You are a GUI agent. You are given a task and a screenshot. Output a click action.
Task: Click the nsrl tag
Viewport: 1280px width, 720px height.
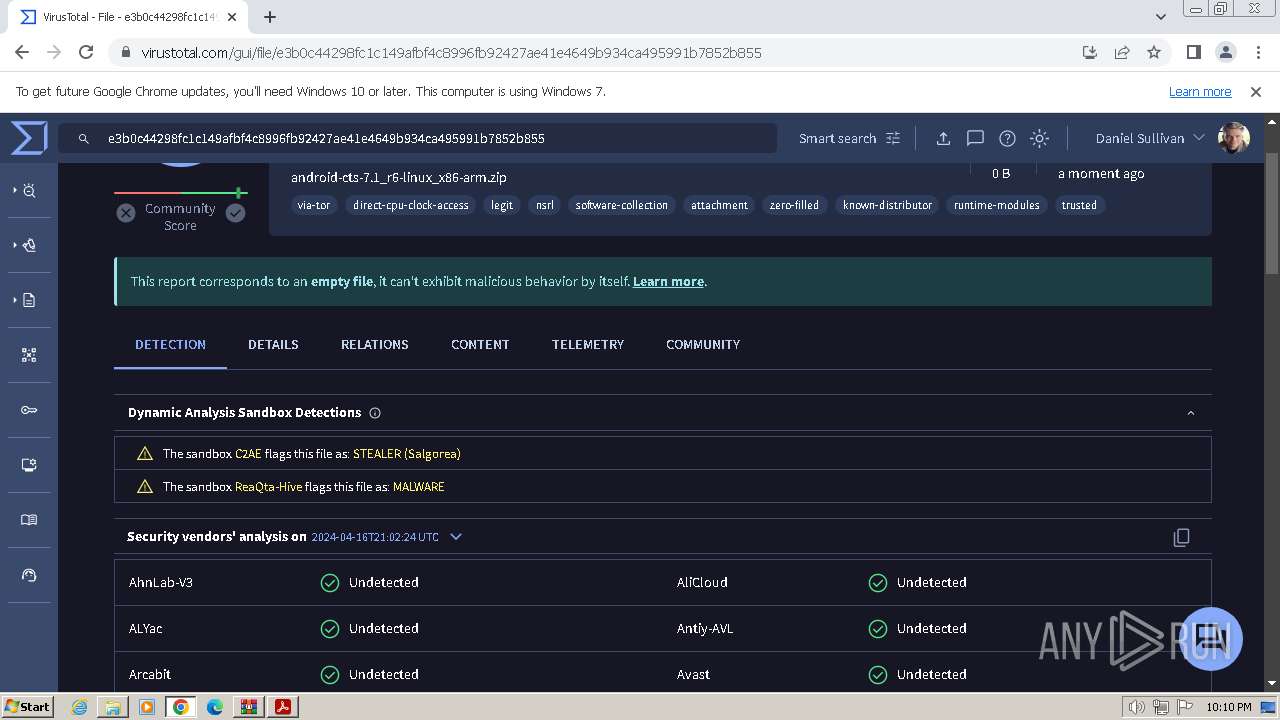click(545, 205)
